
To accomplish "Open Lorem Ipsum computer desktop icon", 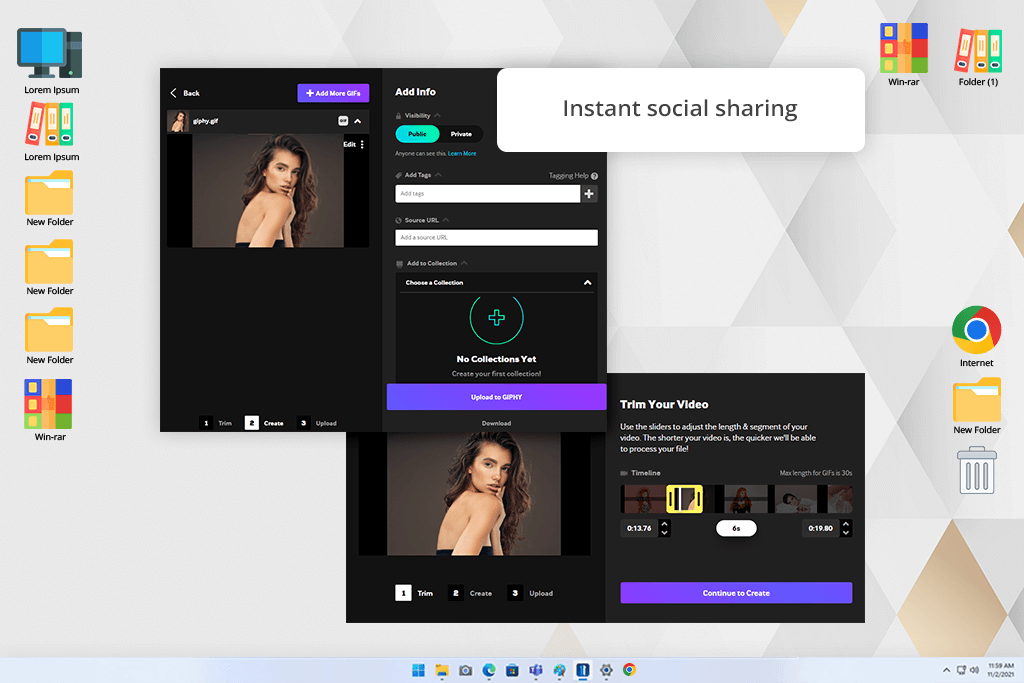I will (x=51, y=61).
